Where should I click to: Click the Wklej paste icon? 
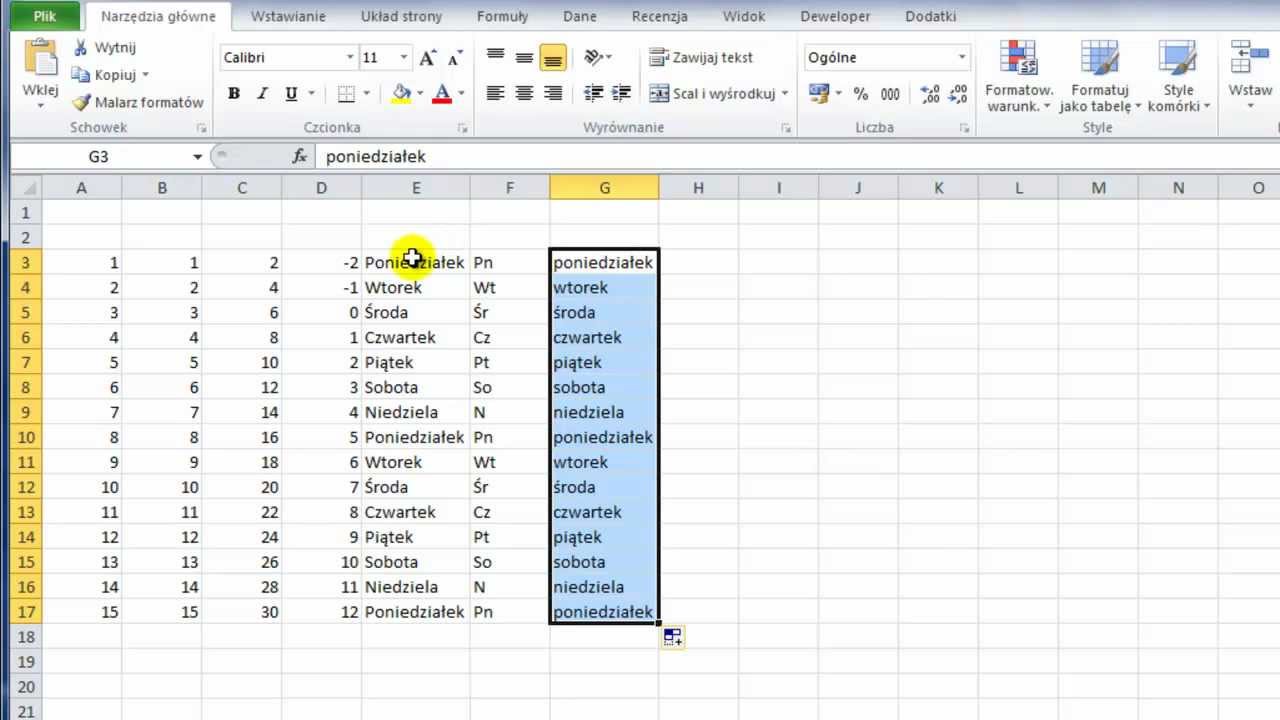point(40,58)
